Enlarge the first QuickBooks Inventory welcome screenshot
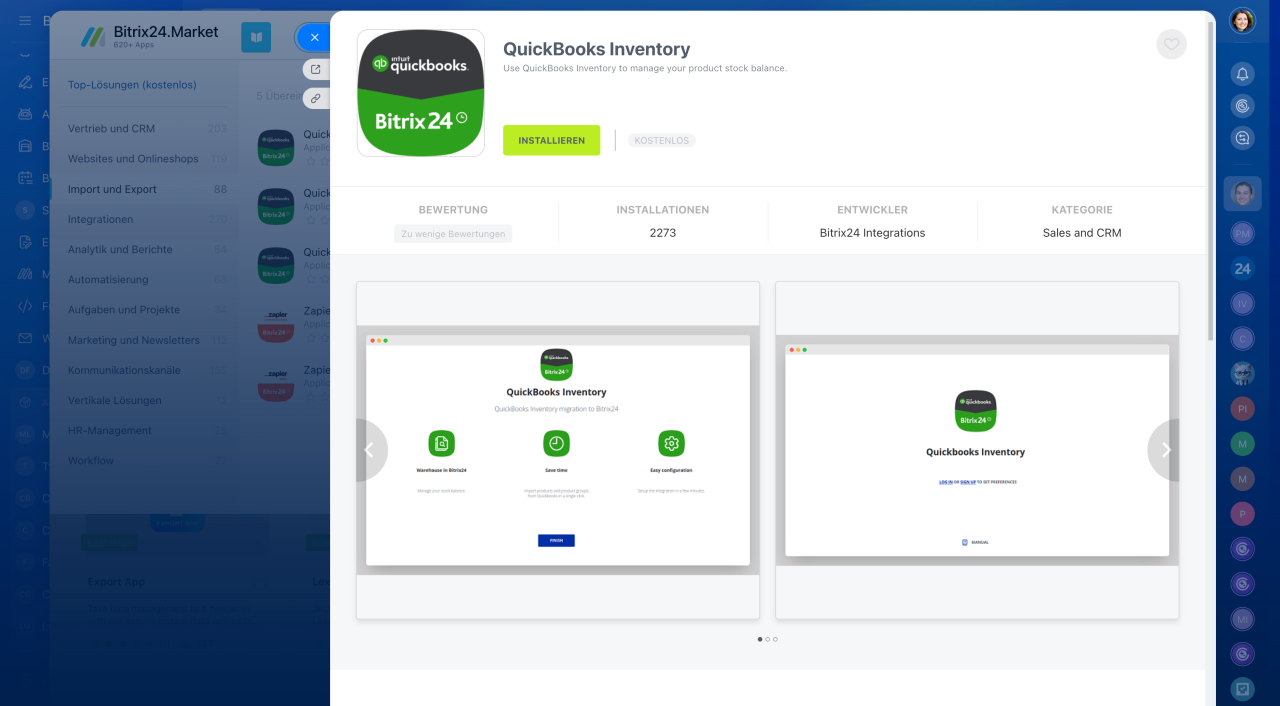Viewport: 1280px width, 706px height. click(557, 450)
